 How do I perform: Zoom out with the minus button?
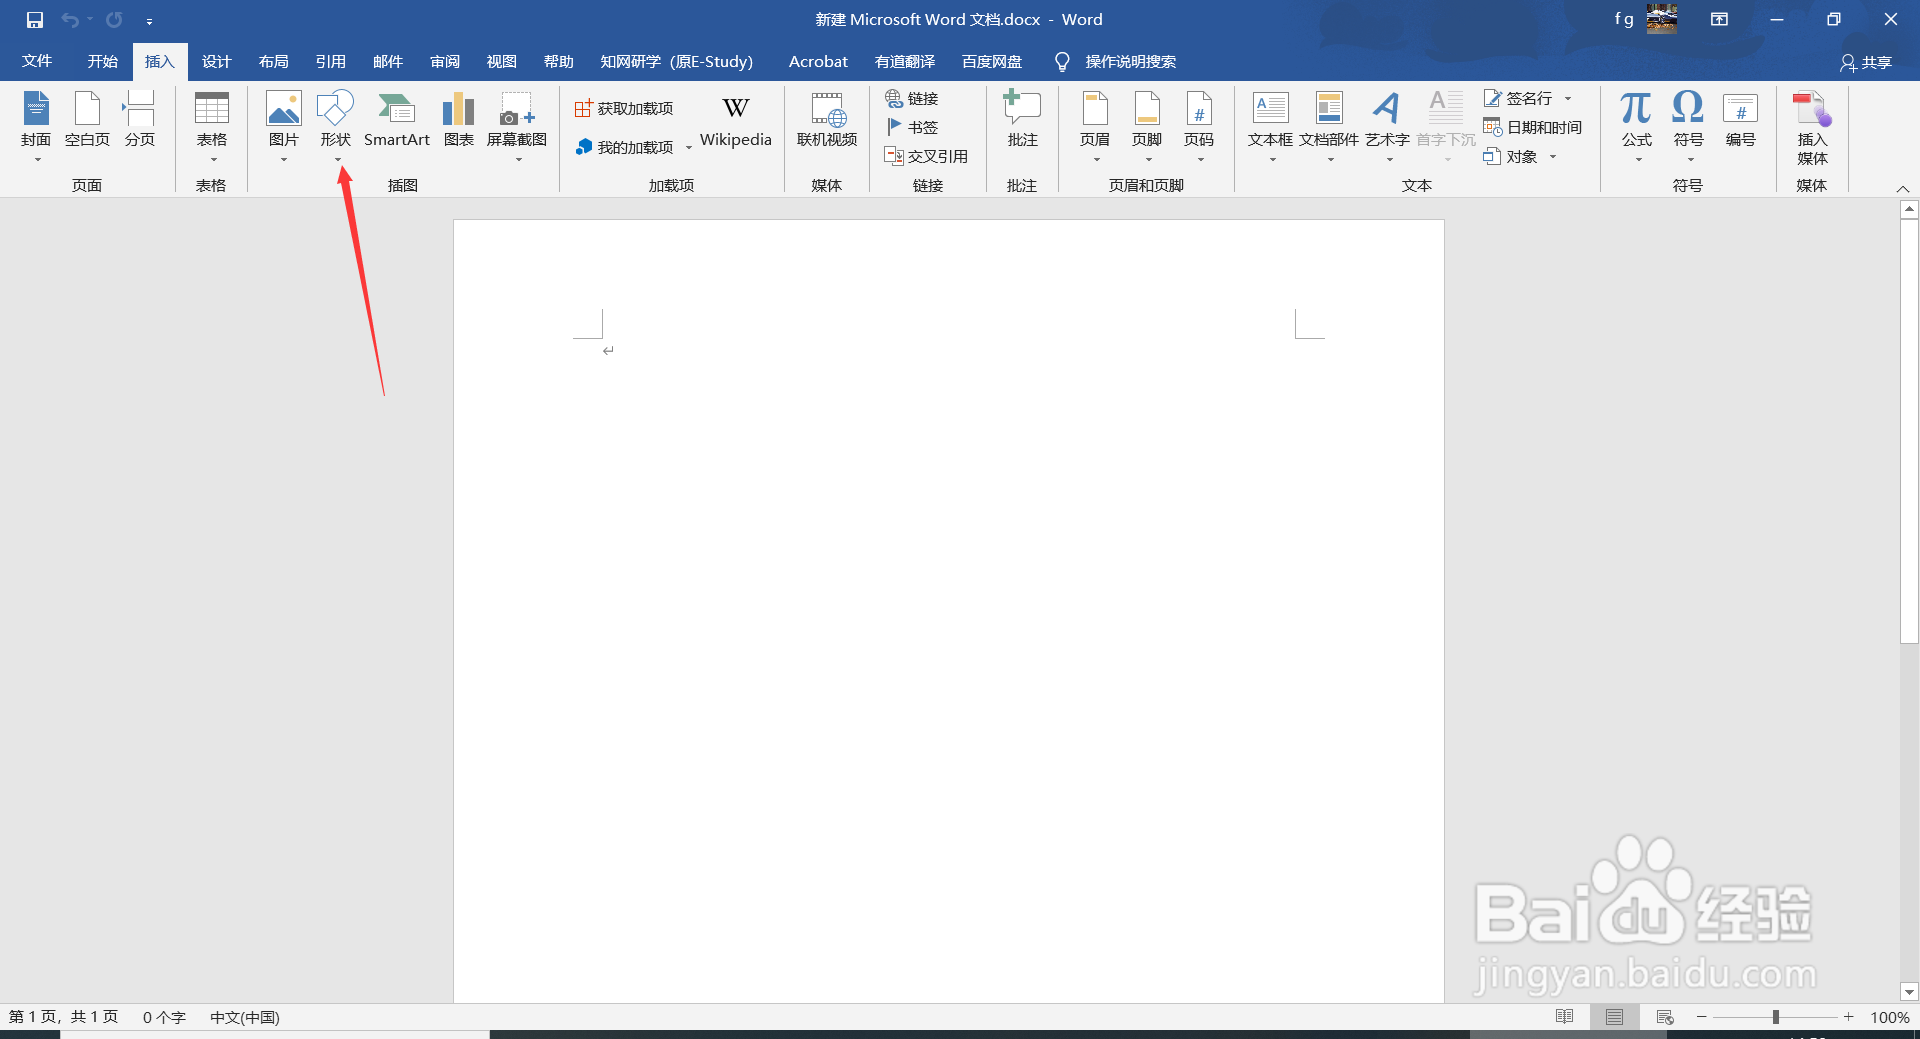pyautogui.click(x=1702, y=1017)
